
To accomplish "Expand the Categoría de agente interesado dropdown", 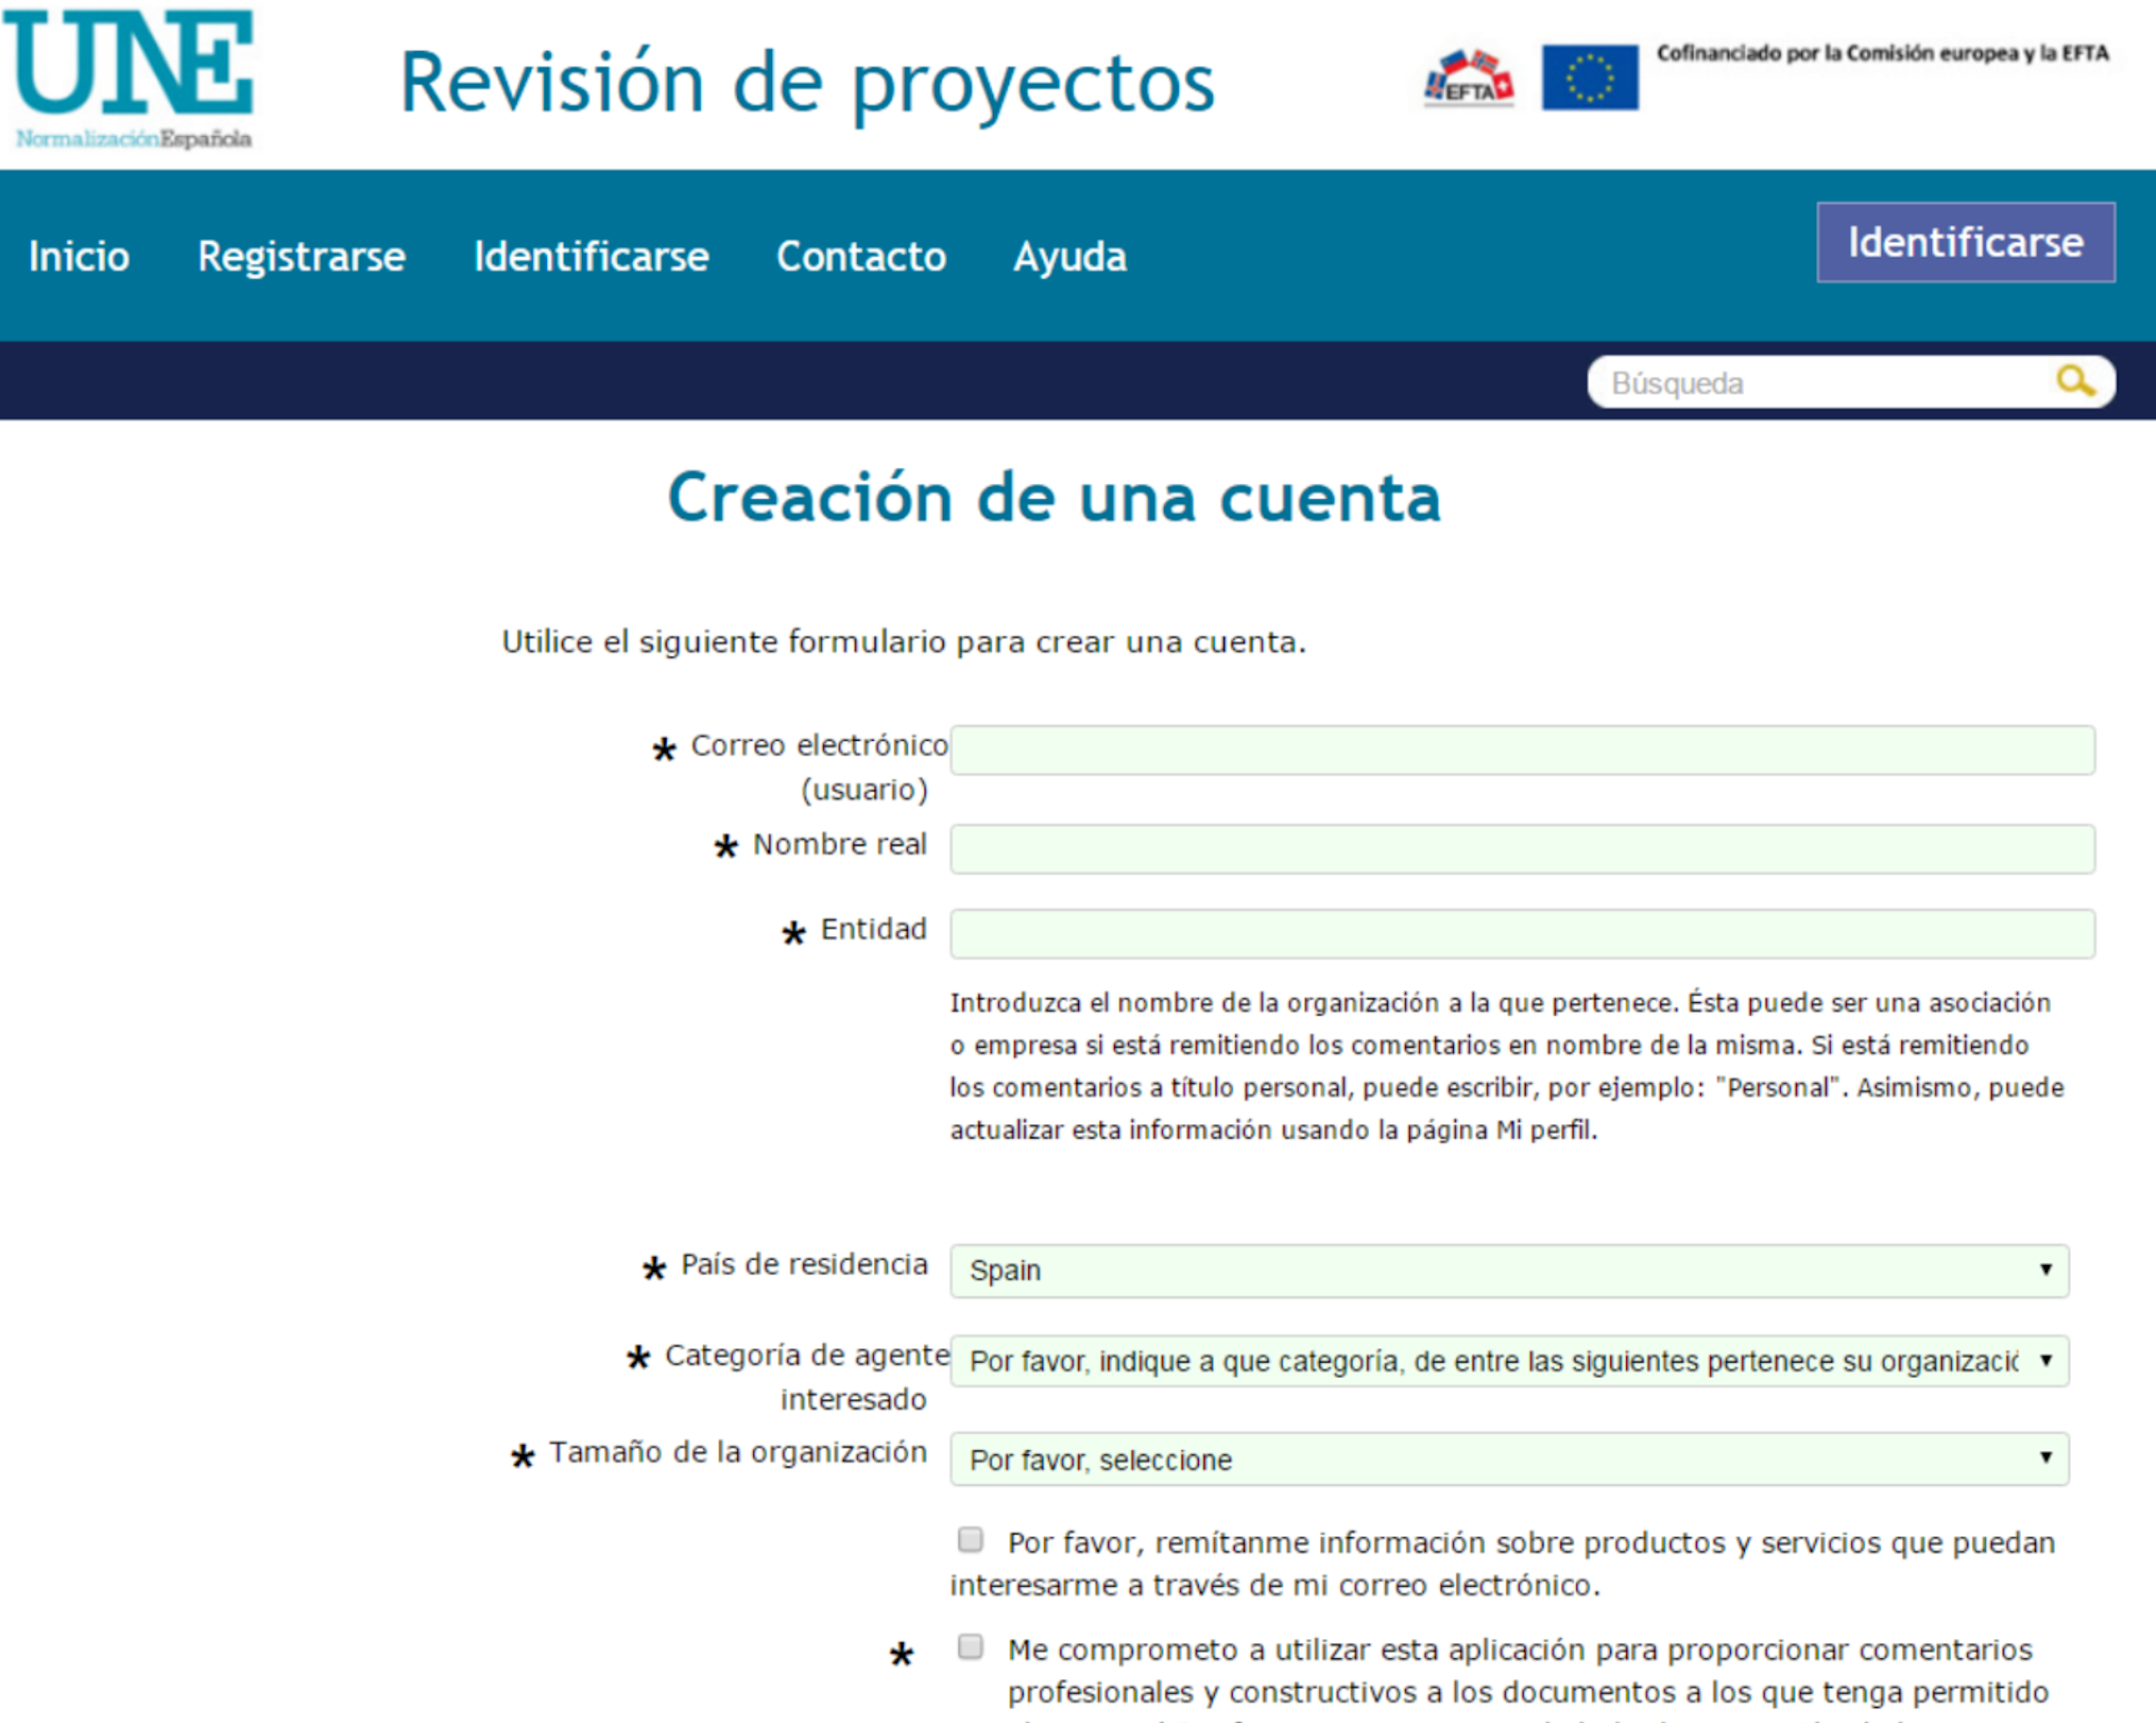I will (1509, 1361).
